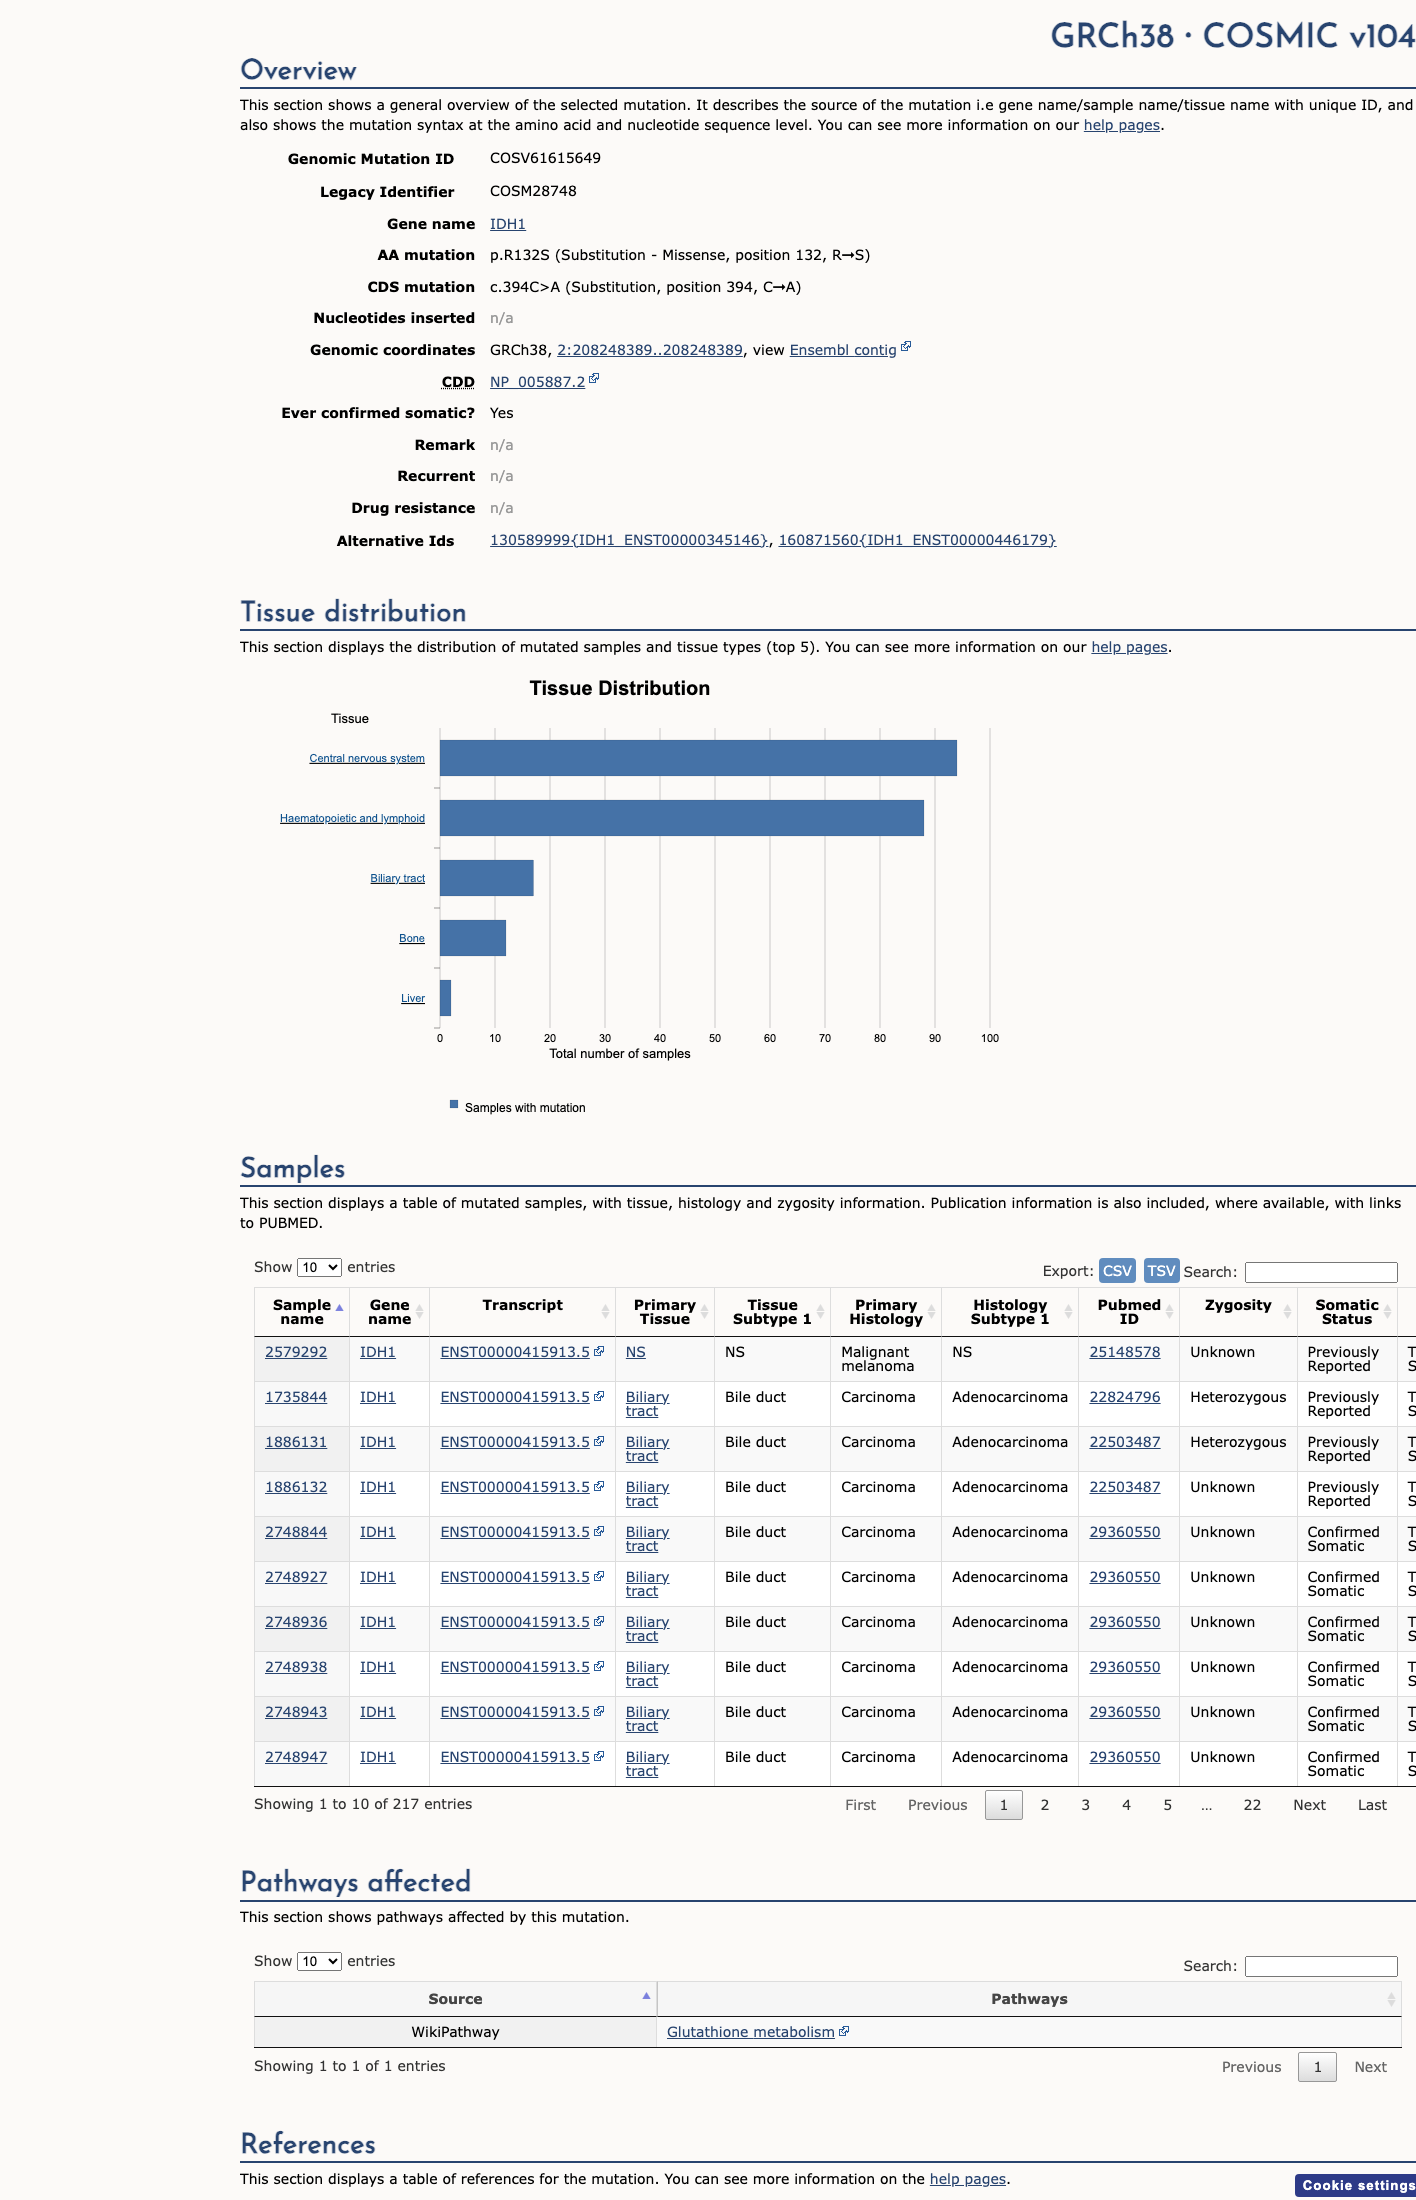1416x2200 pixels.
Task: Open genomic coordinates 2:208248389..208248389 link
Action: click(x=649, y=350)
